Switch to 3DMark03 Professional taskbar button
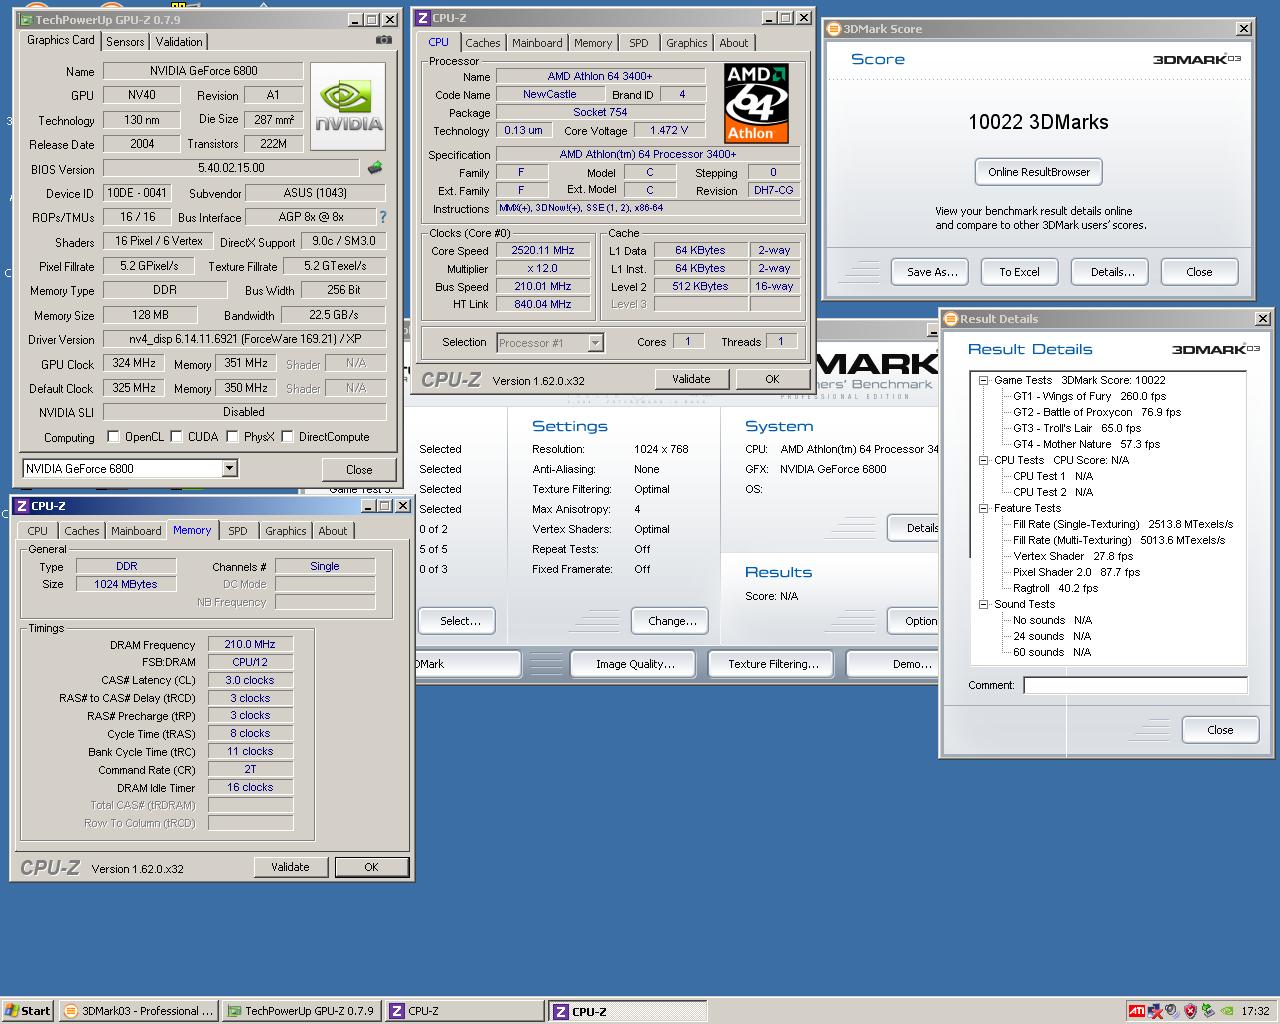Viewport: 1280px width, 1024px height. [138, 1011]
